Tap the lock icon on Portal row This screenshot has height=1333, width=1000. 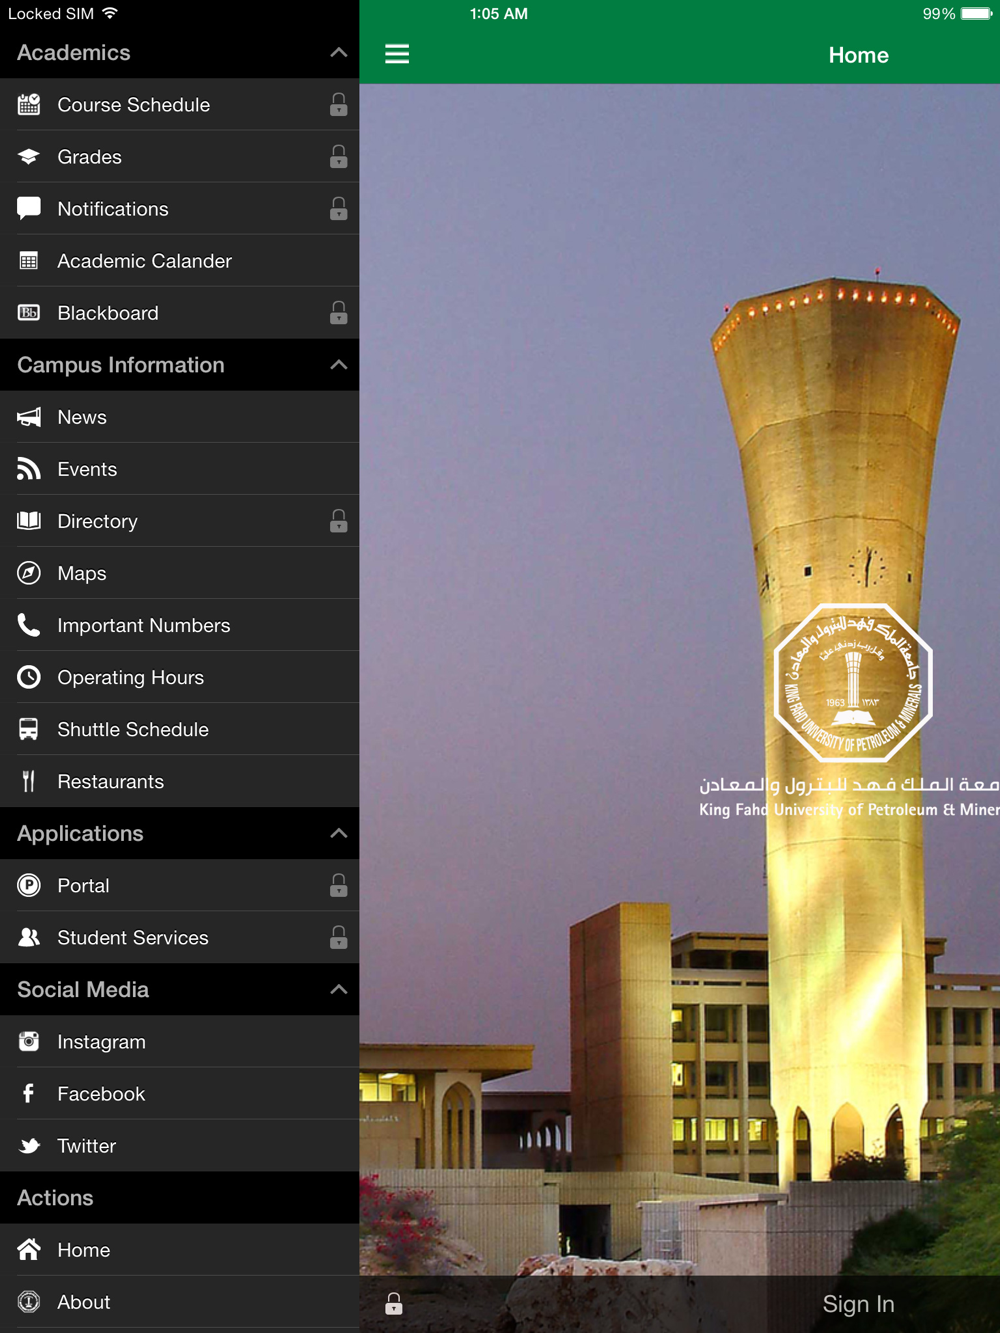coord(339,885)
